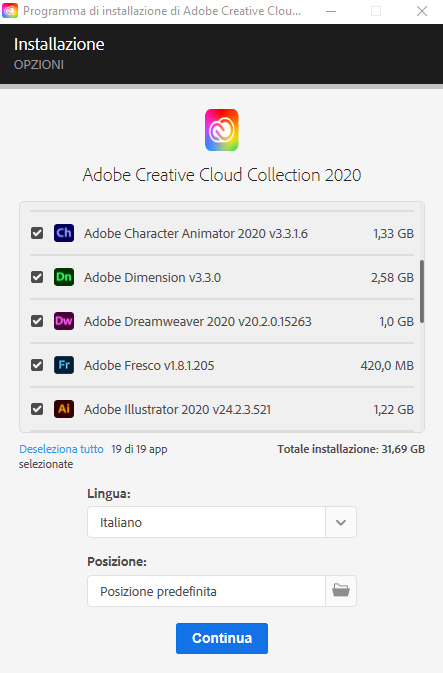The height and width of the screenshot is (673, 443).
Task: Click the Dreamweaver Dw icon
Action: coord(64,321)
